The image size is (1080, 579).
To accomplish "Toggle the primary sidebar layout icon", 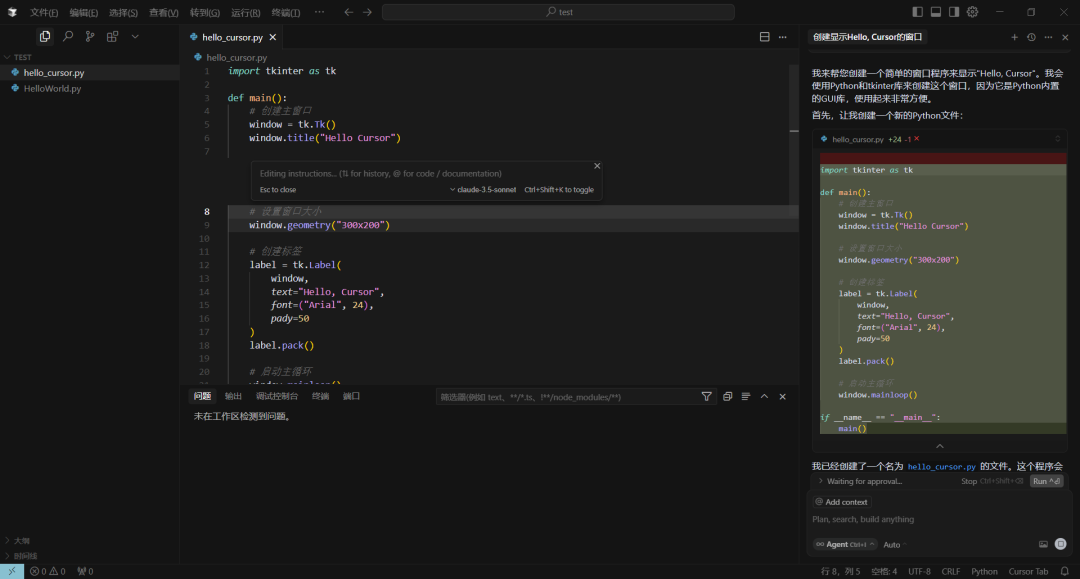I will pos(917,12).
